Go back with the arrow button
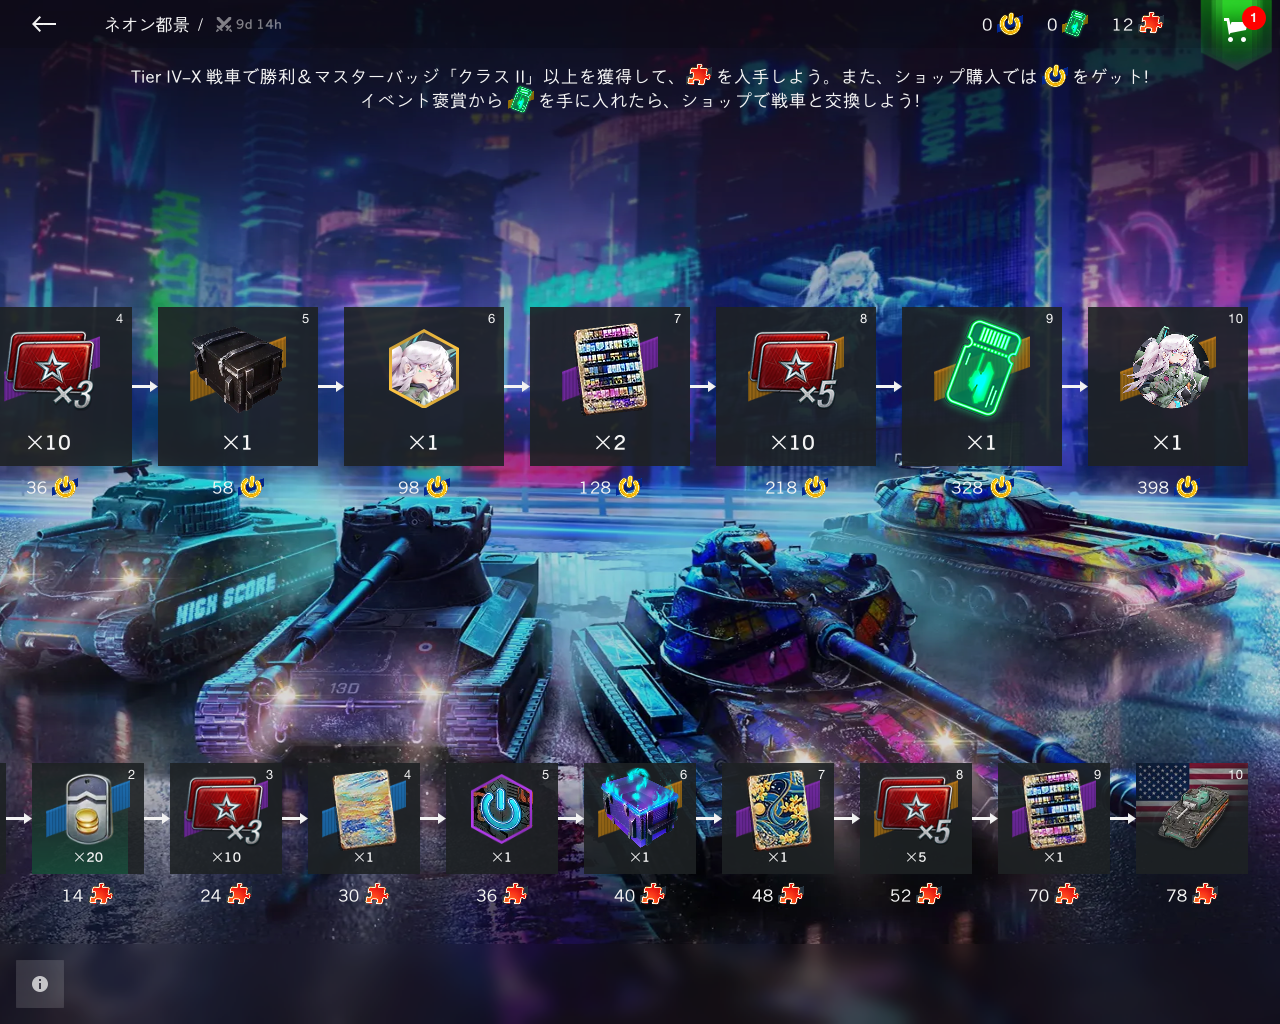 pos(43,24)
